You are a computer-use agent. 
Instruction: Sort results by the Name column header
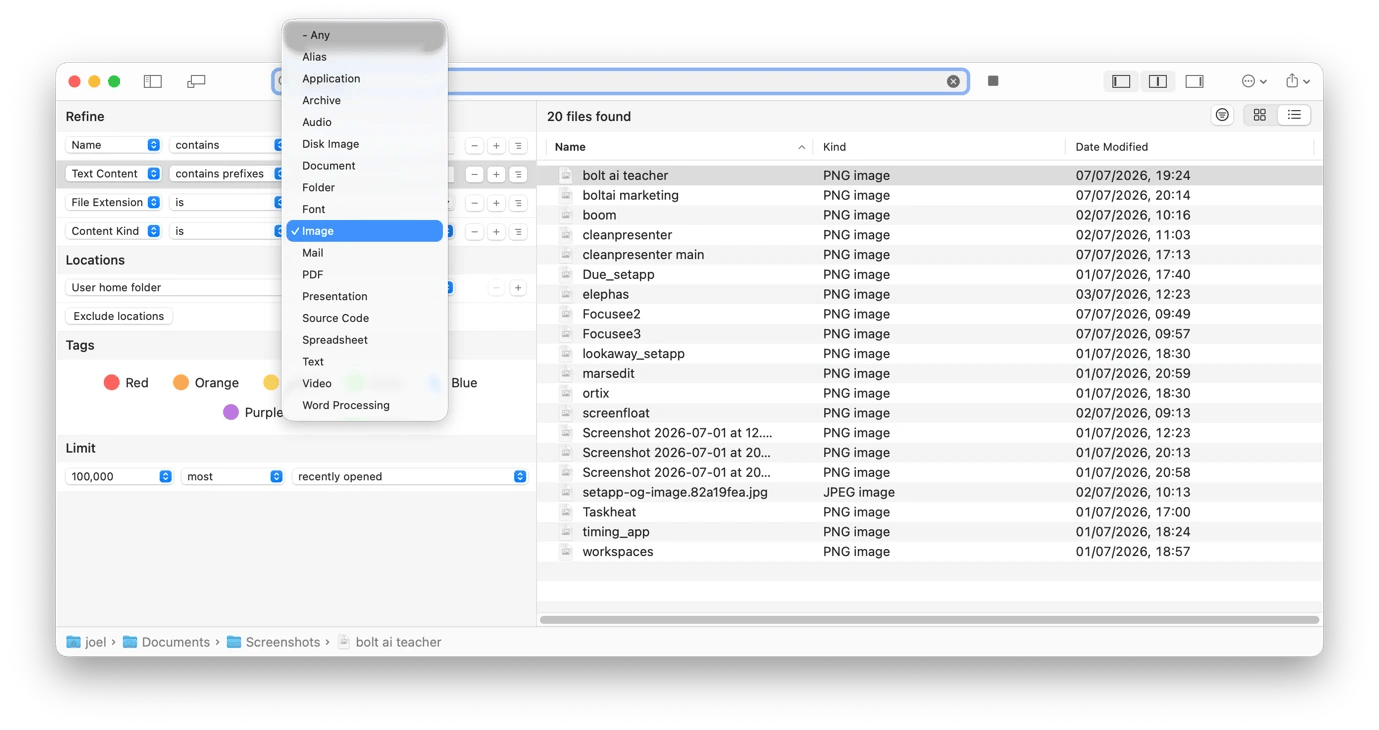[679, 147]
